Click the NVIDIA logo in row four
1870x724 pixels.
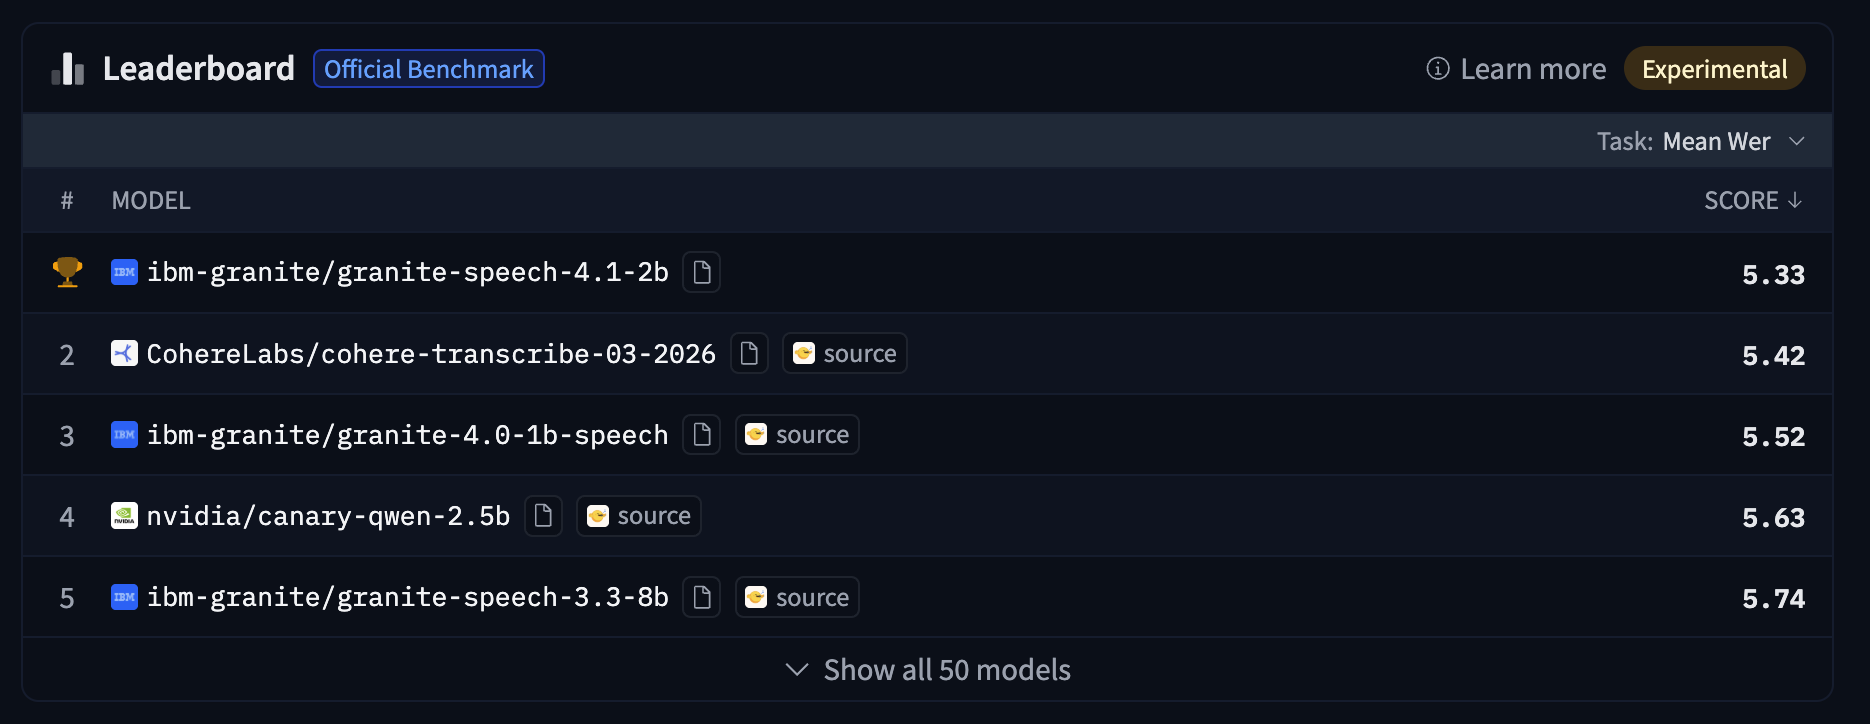[x=124, y=515]
